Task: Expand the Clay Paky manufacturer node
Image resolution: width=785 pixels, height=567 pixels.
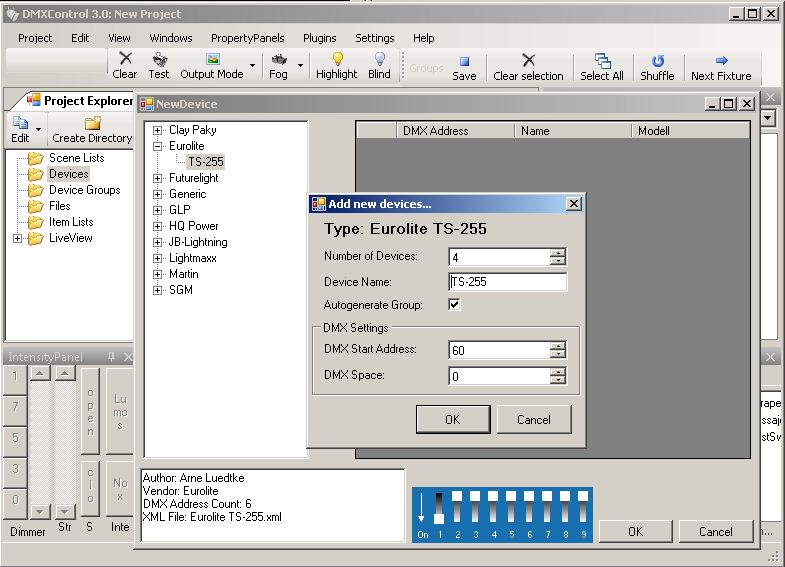Action: (x=158, y=130)
